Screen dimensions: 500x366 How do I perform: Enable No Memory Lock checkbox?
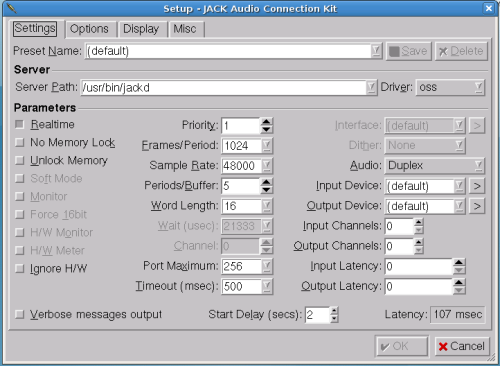[20, 142]
